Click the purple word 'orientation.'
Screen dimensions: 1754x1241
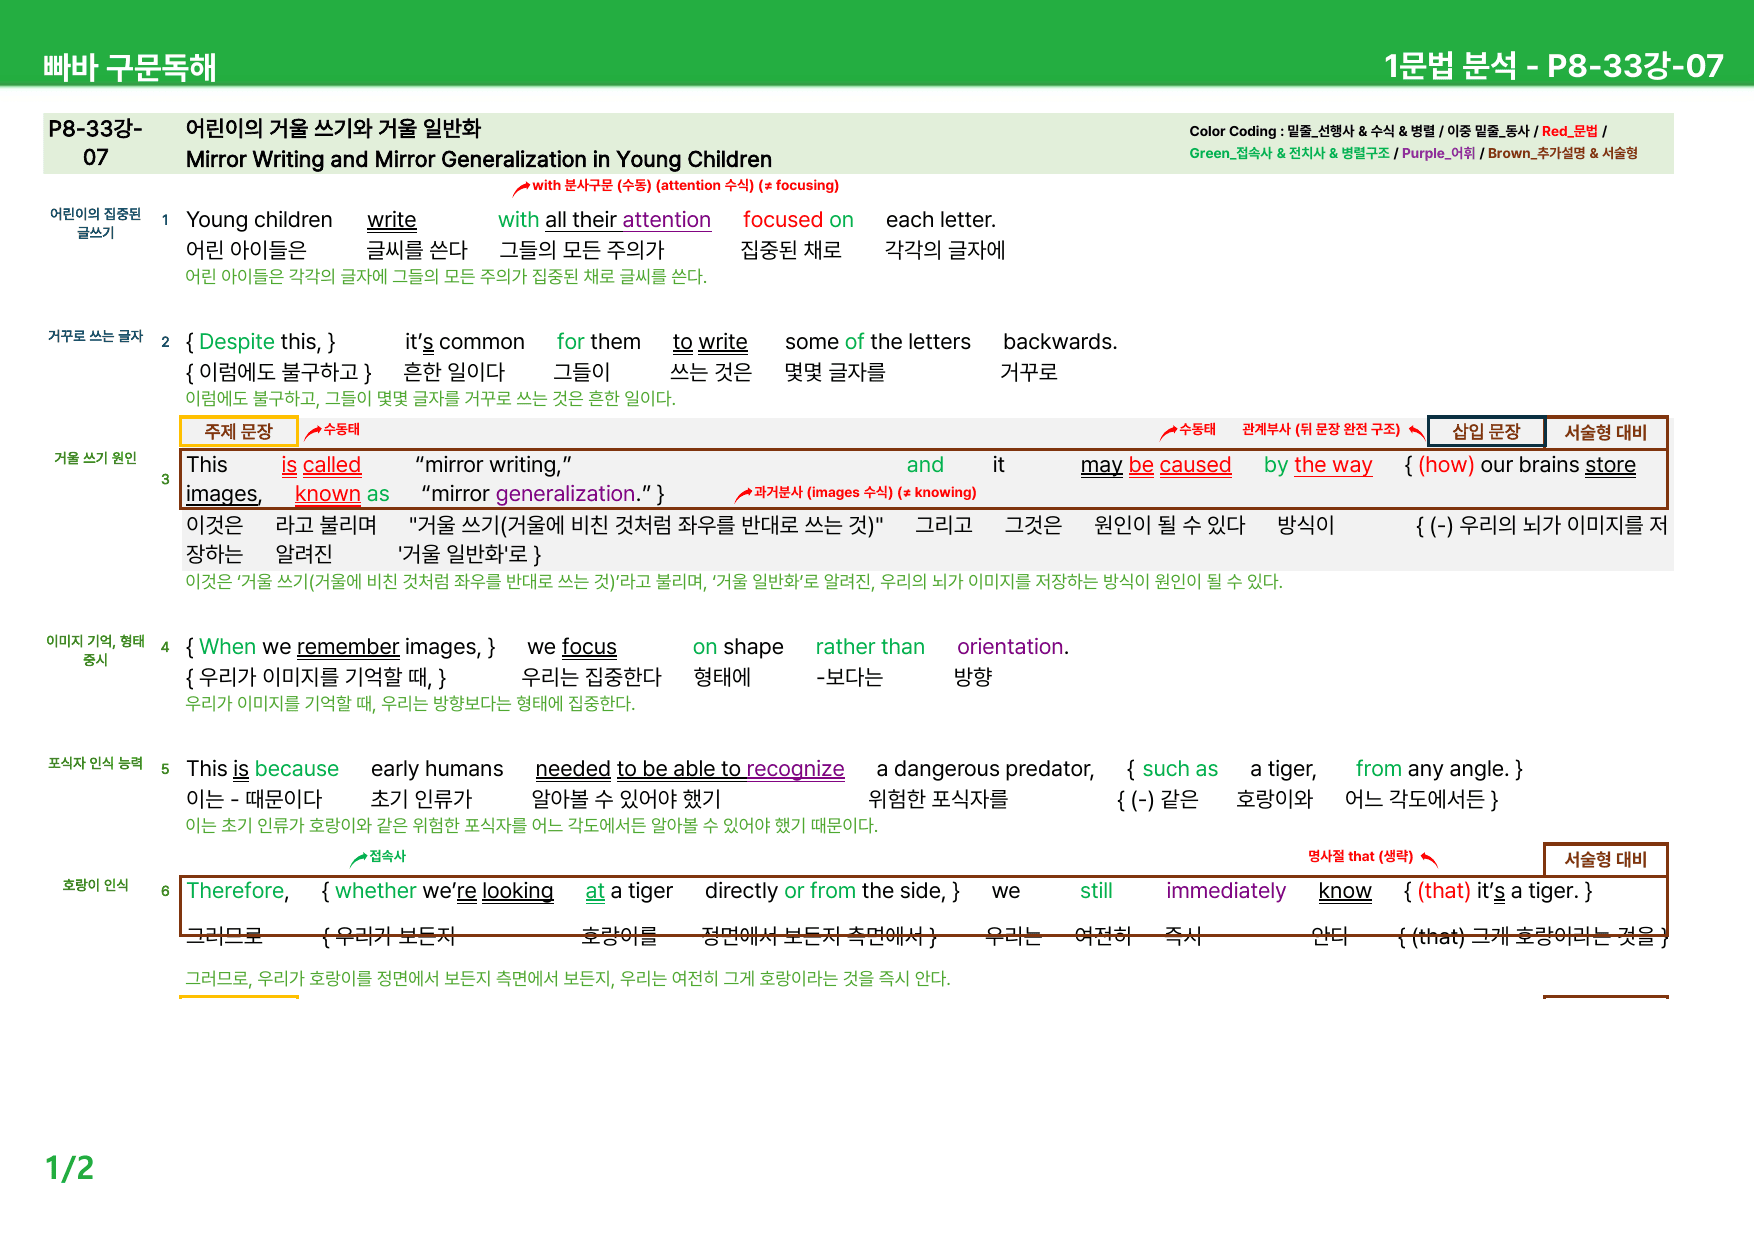pos(1013,647)
